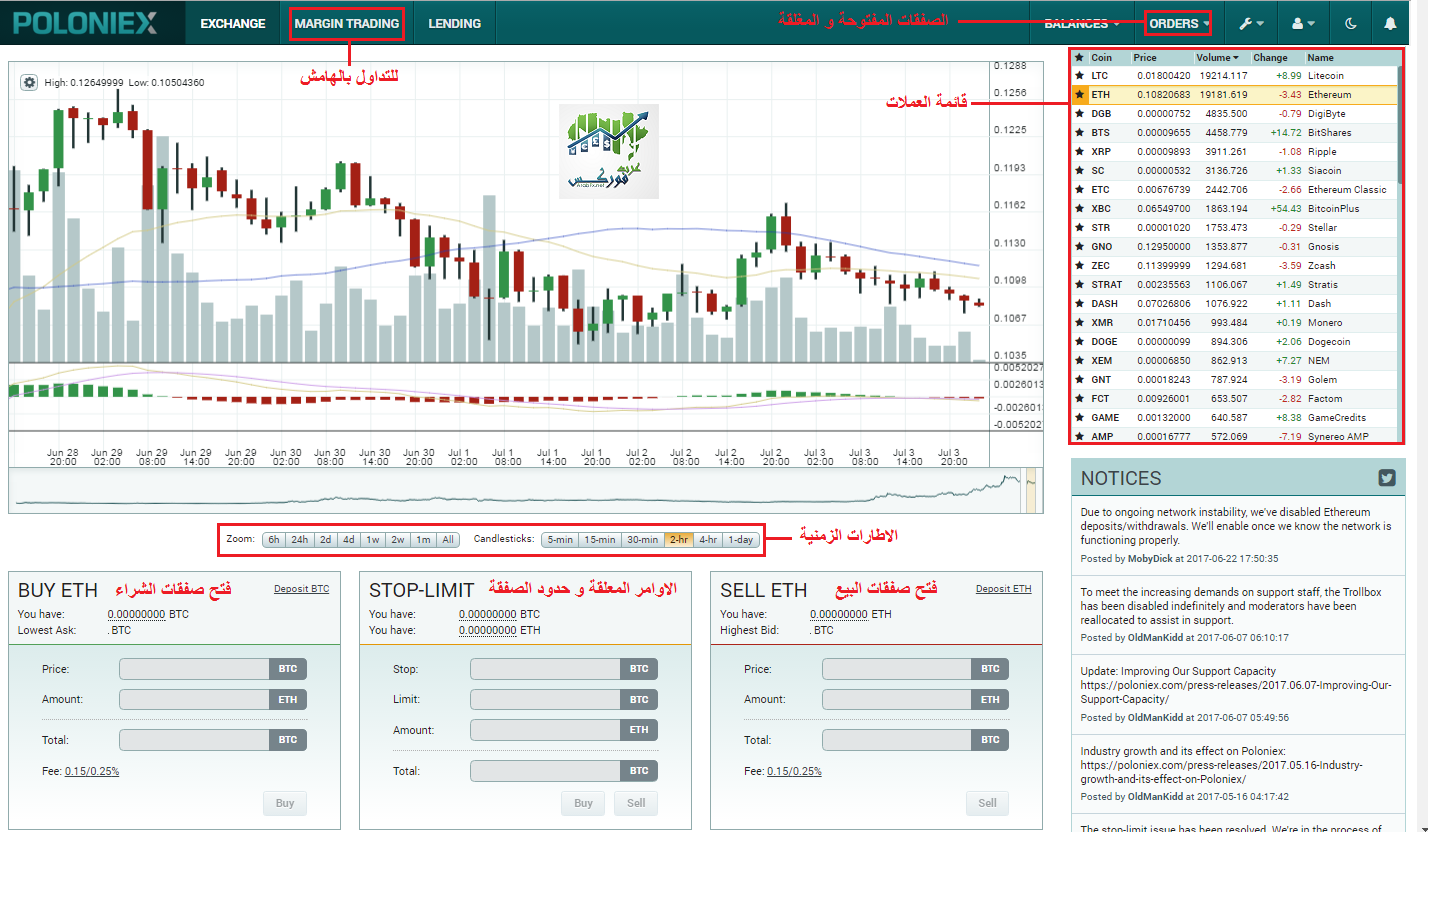Select the Dogecoin market row
The height and width of the screenshot is (900, 1440).
pos(1235,341)
